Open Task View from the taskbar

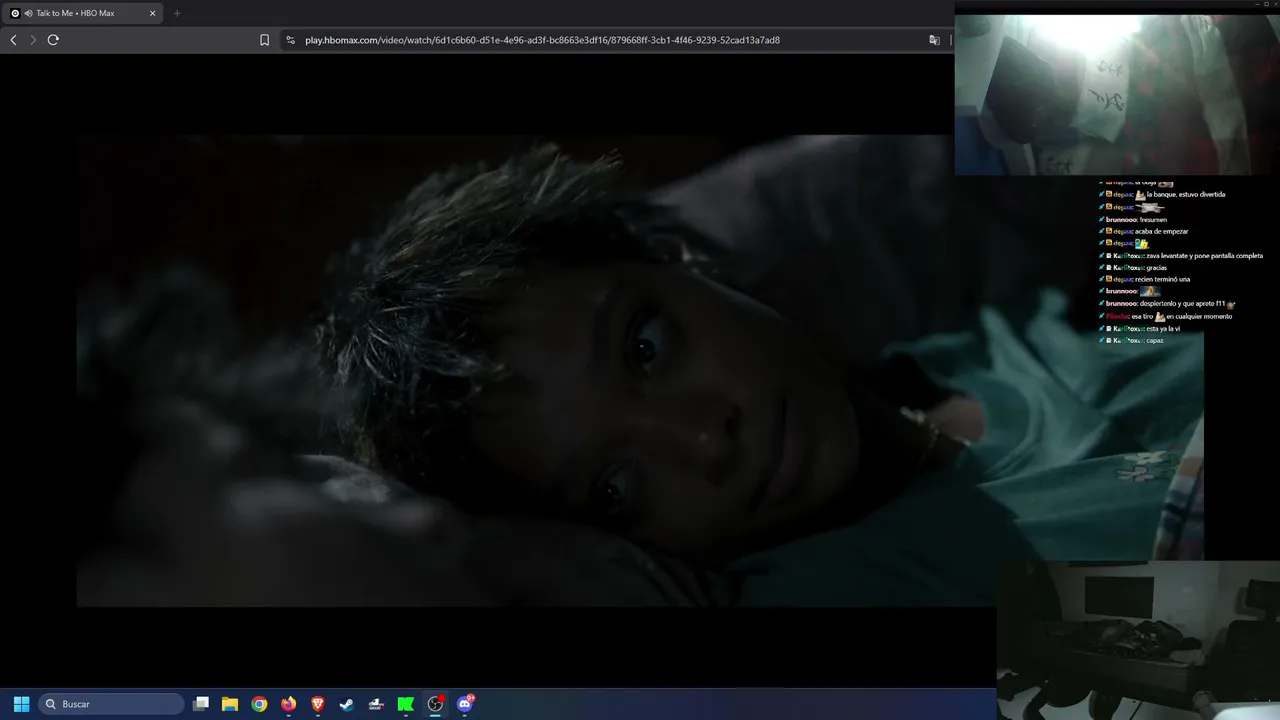[x=201, y=704]
